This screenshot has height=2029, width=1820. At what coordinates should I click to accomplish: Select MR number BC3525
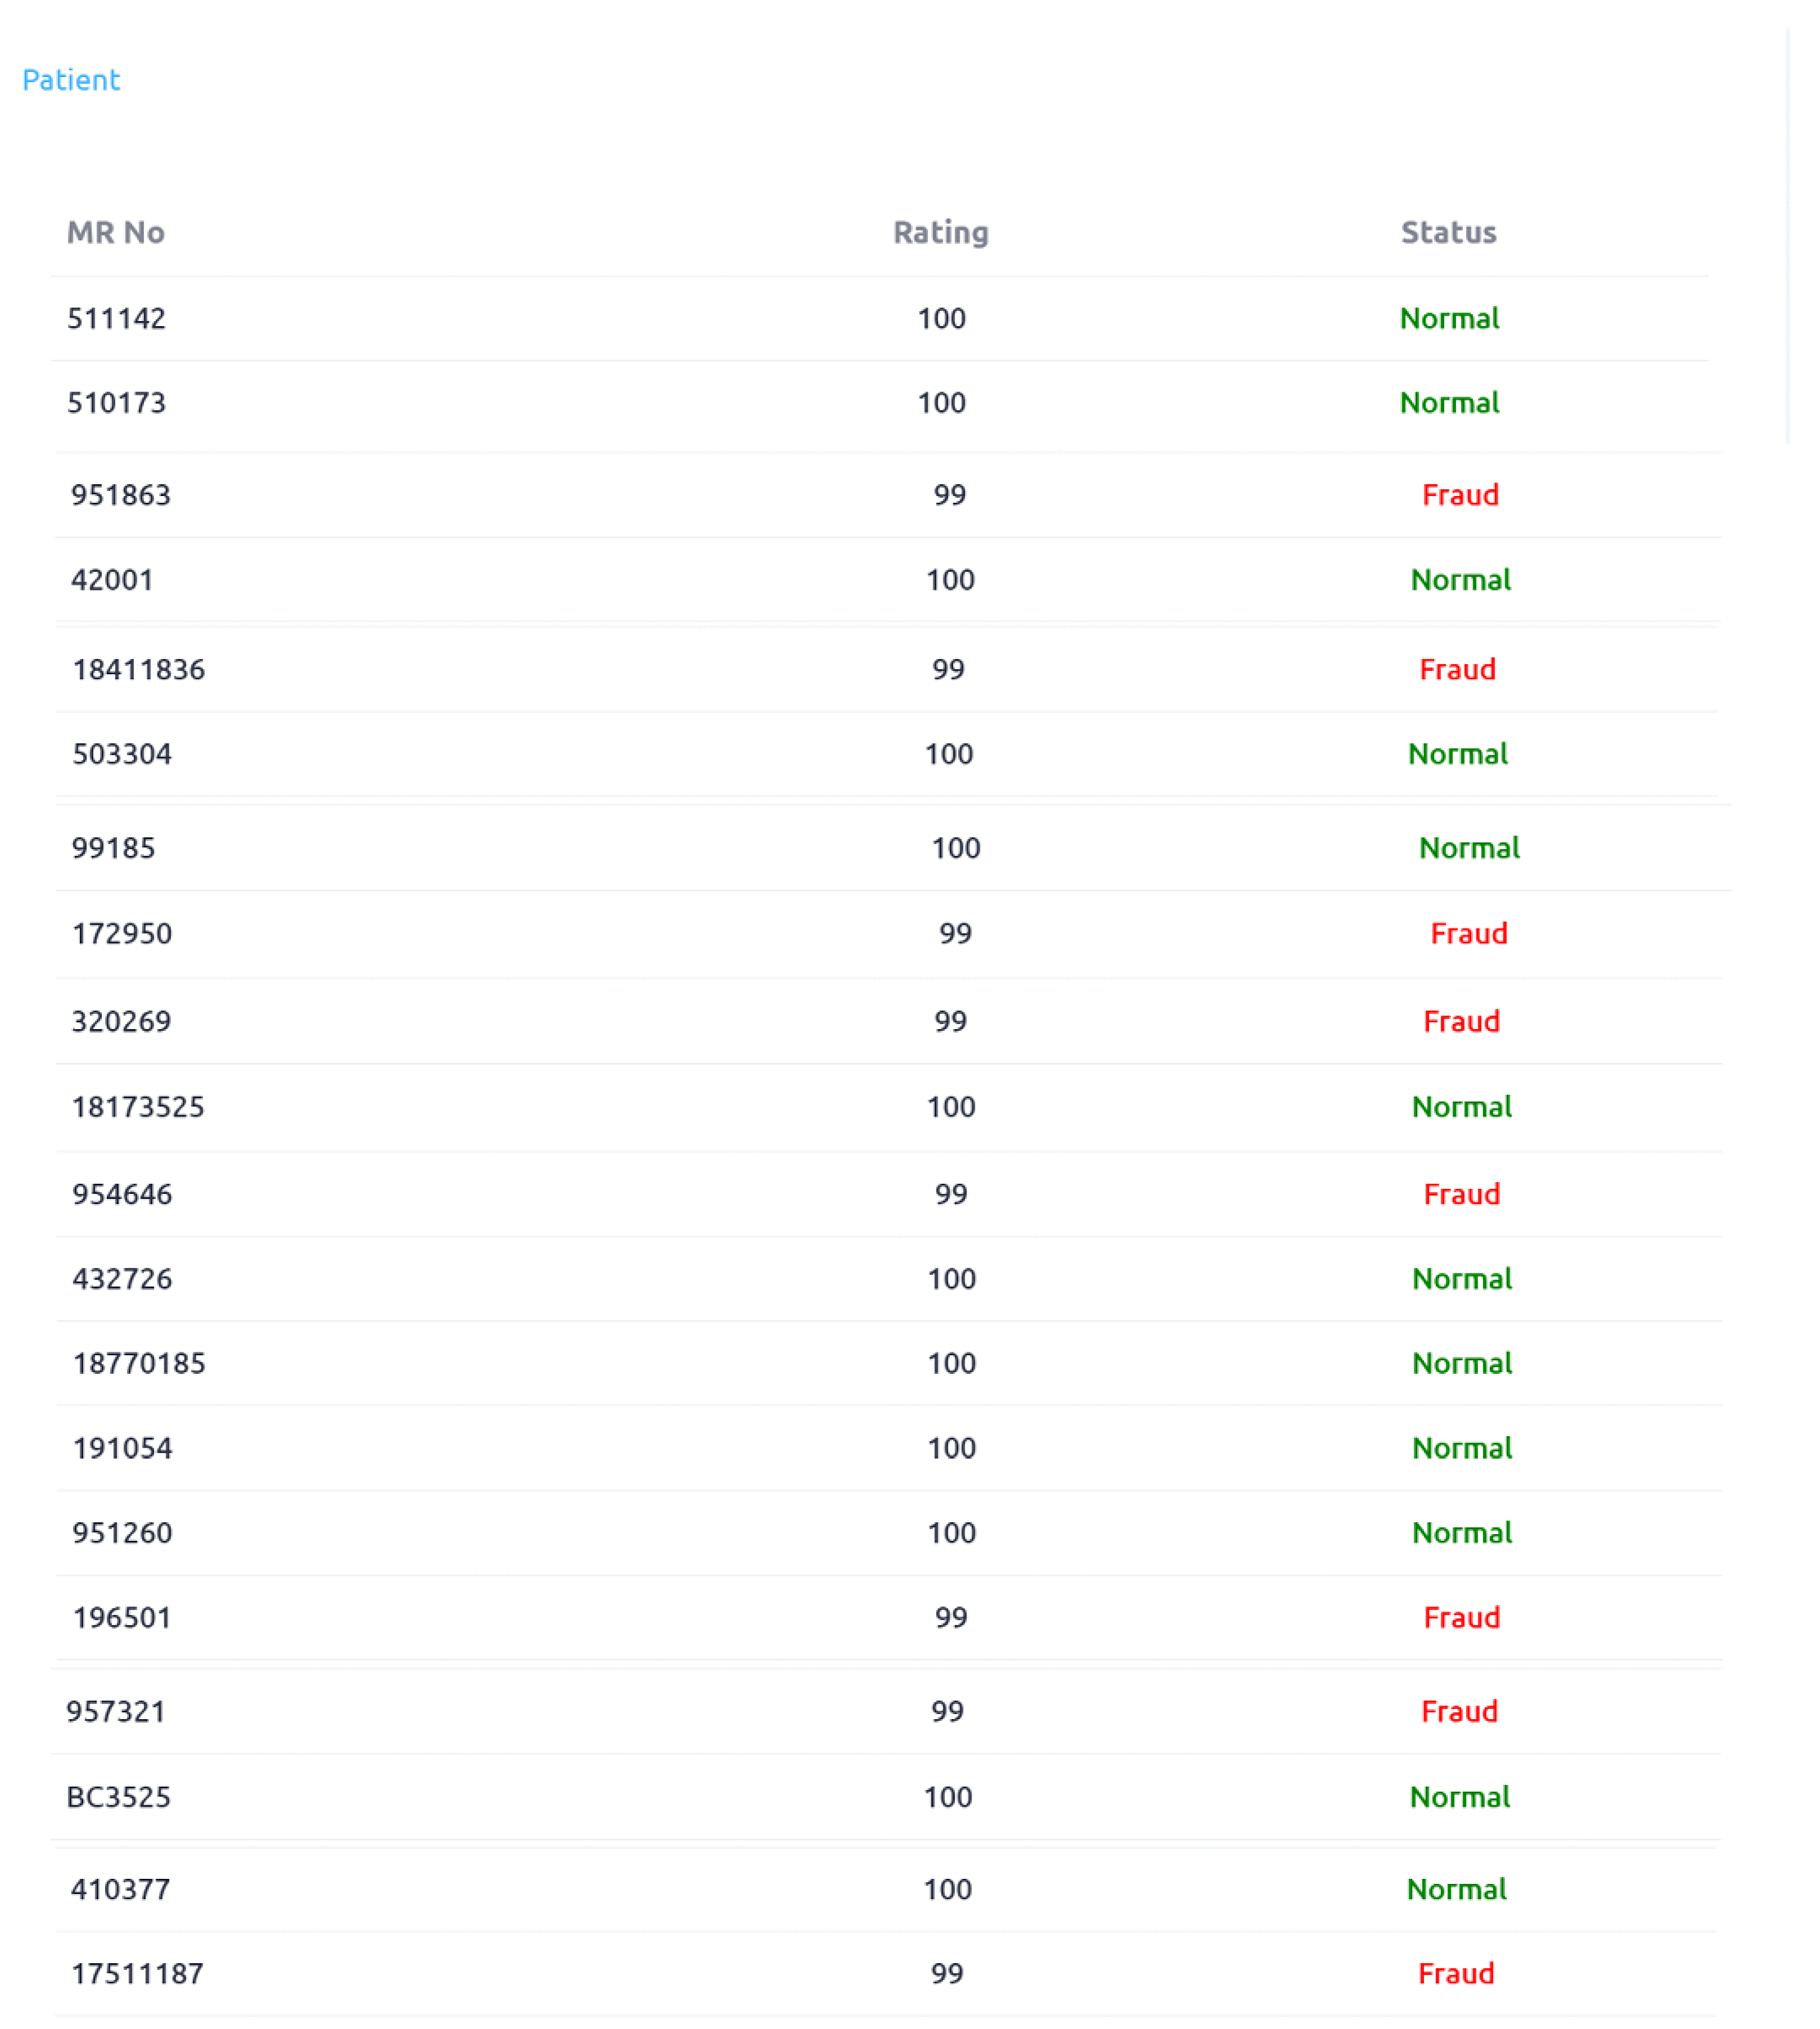[x=119, y=1797]
